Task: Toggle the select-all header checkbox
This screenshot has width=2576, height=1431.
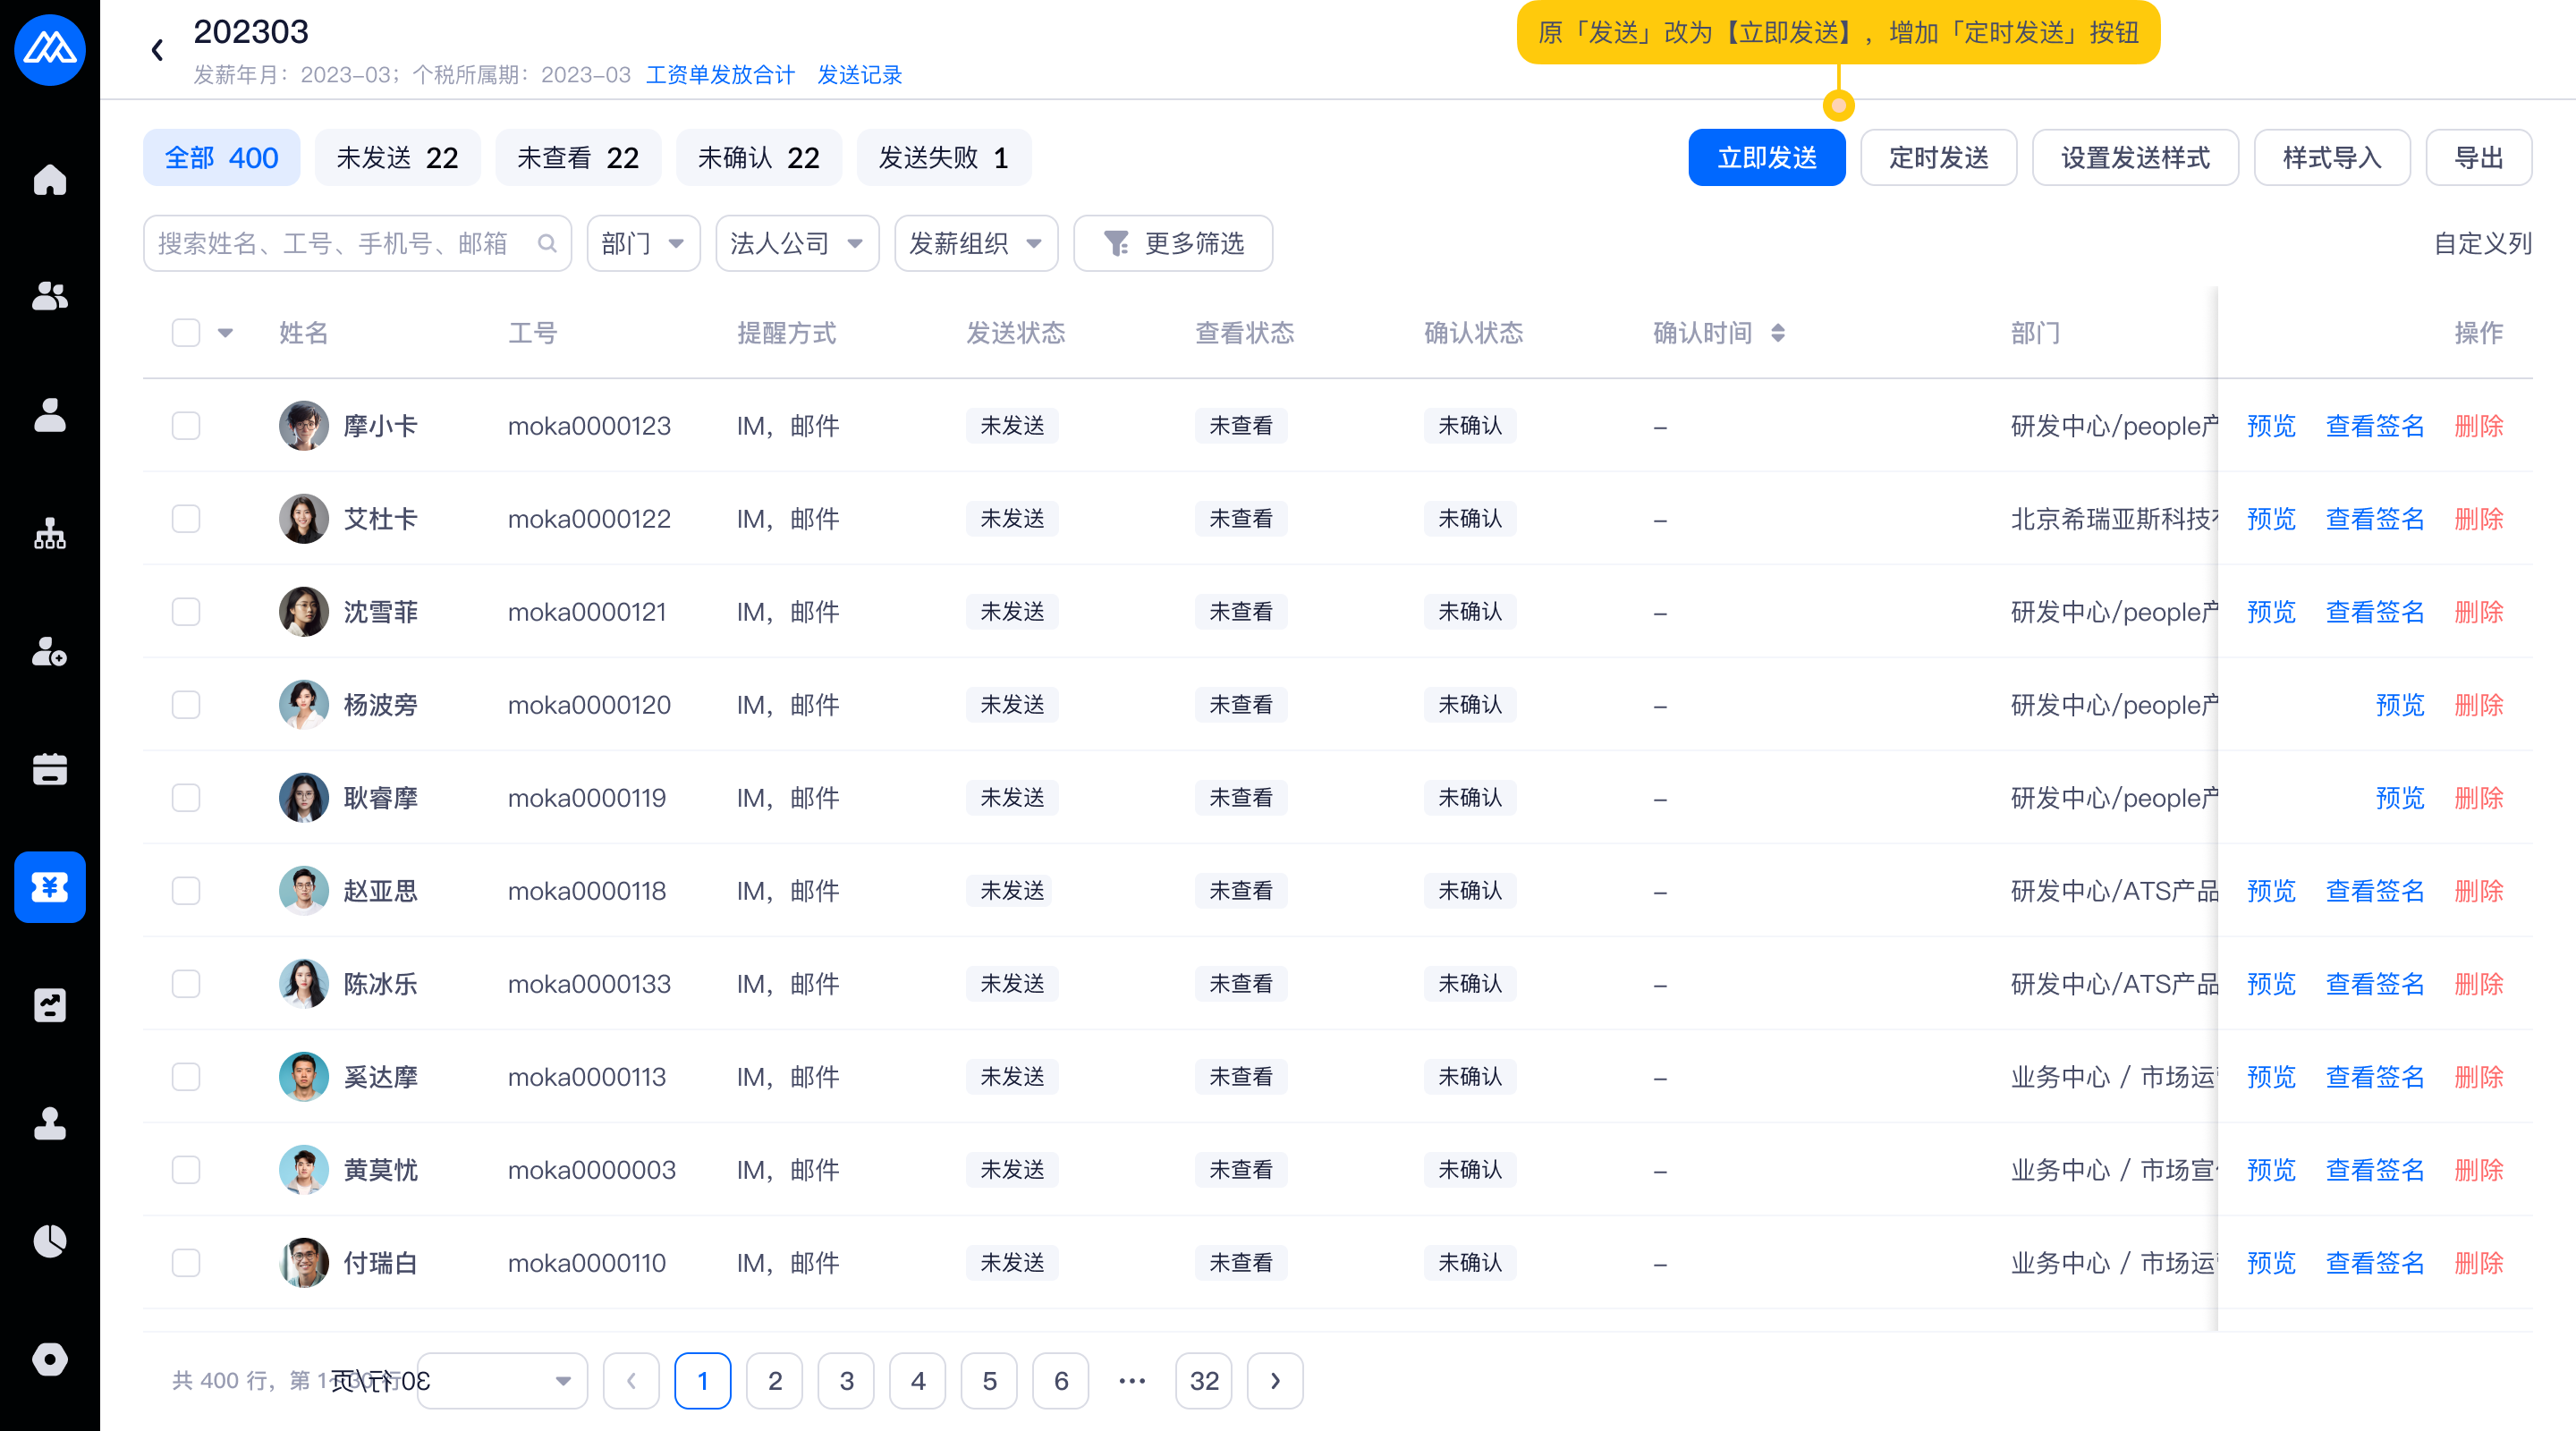Action: [186, 333]
